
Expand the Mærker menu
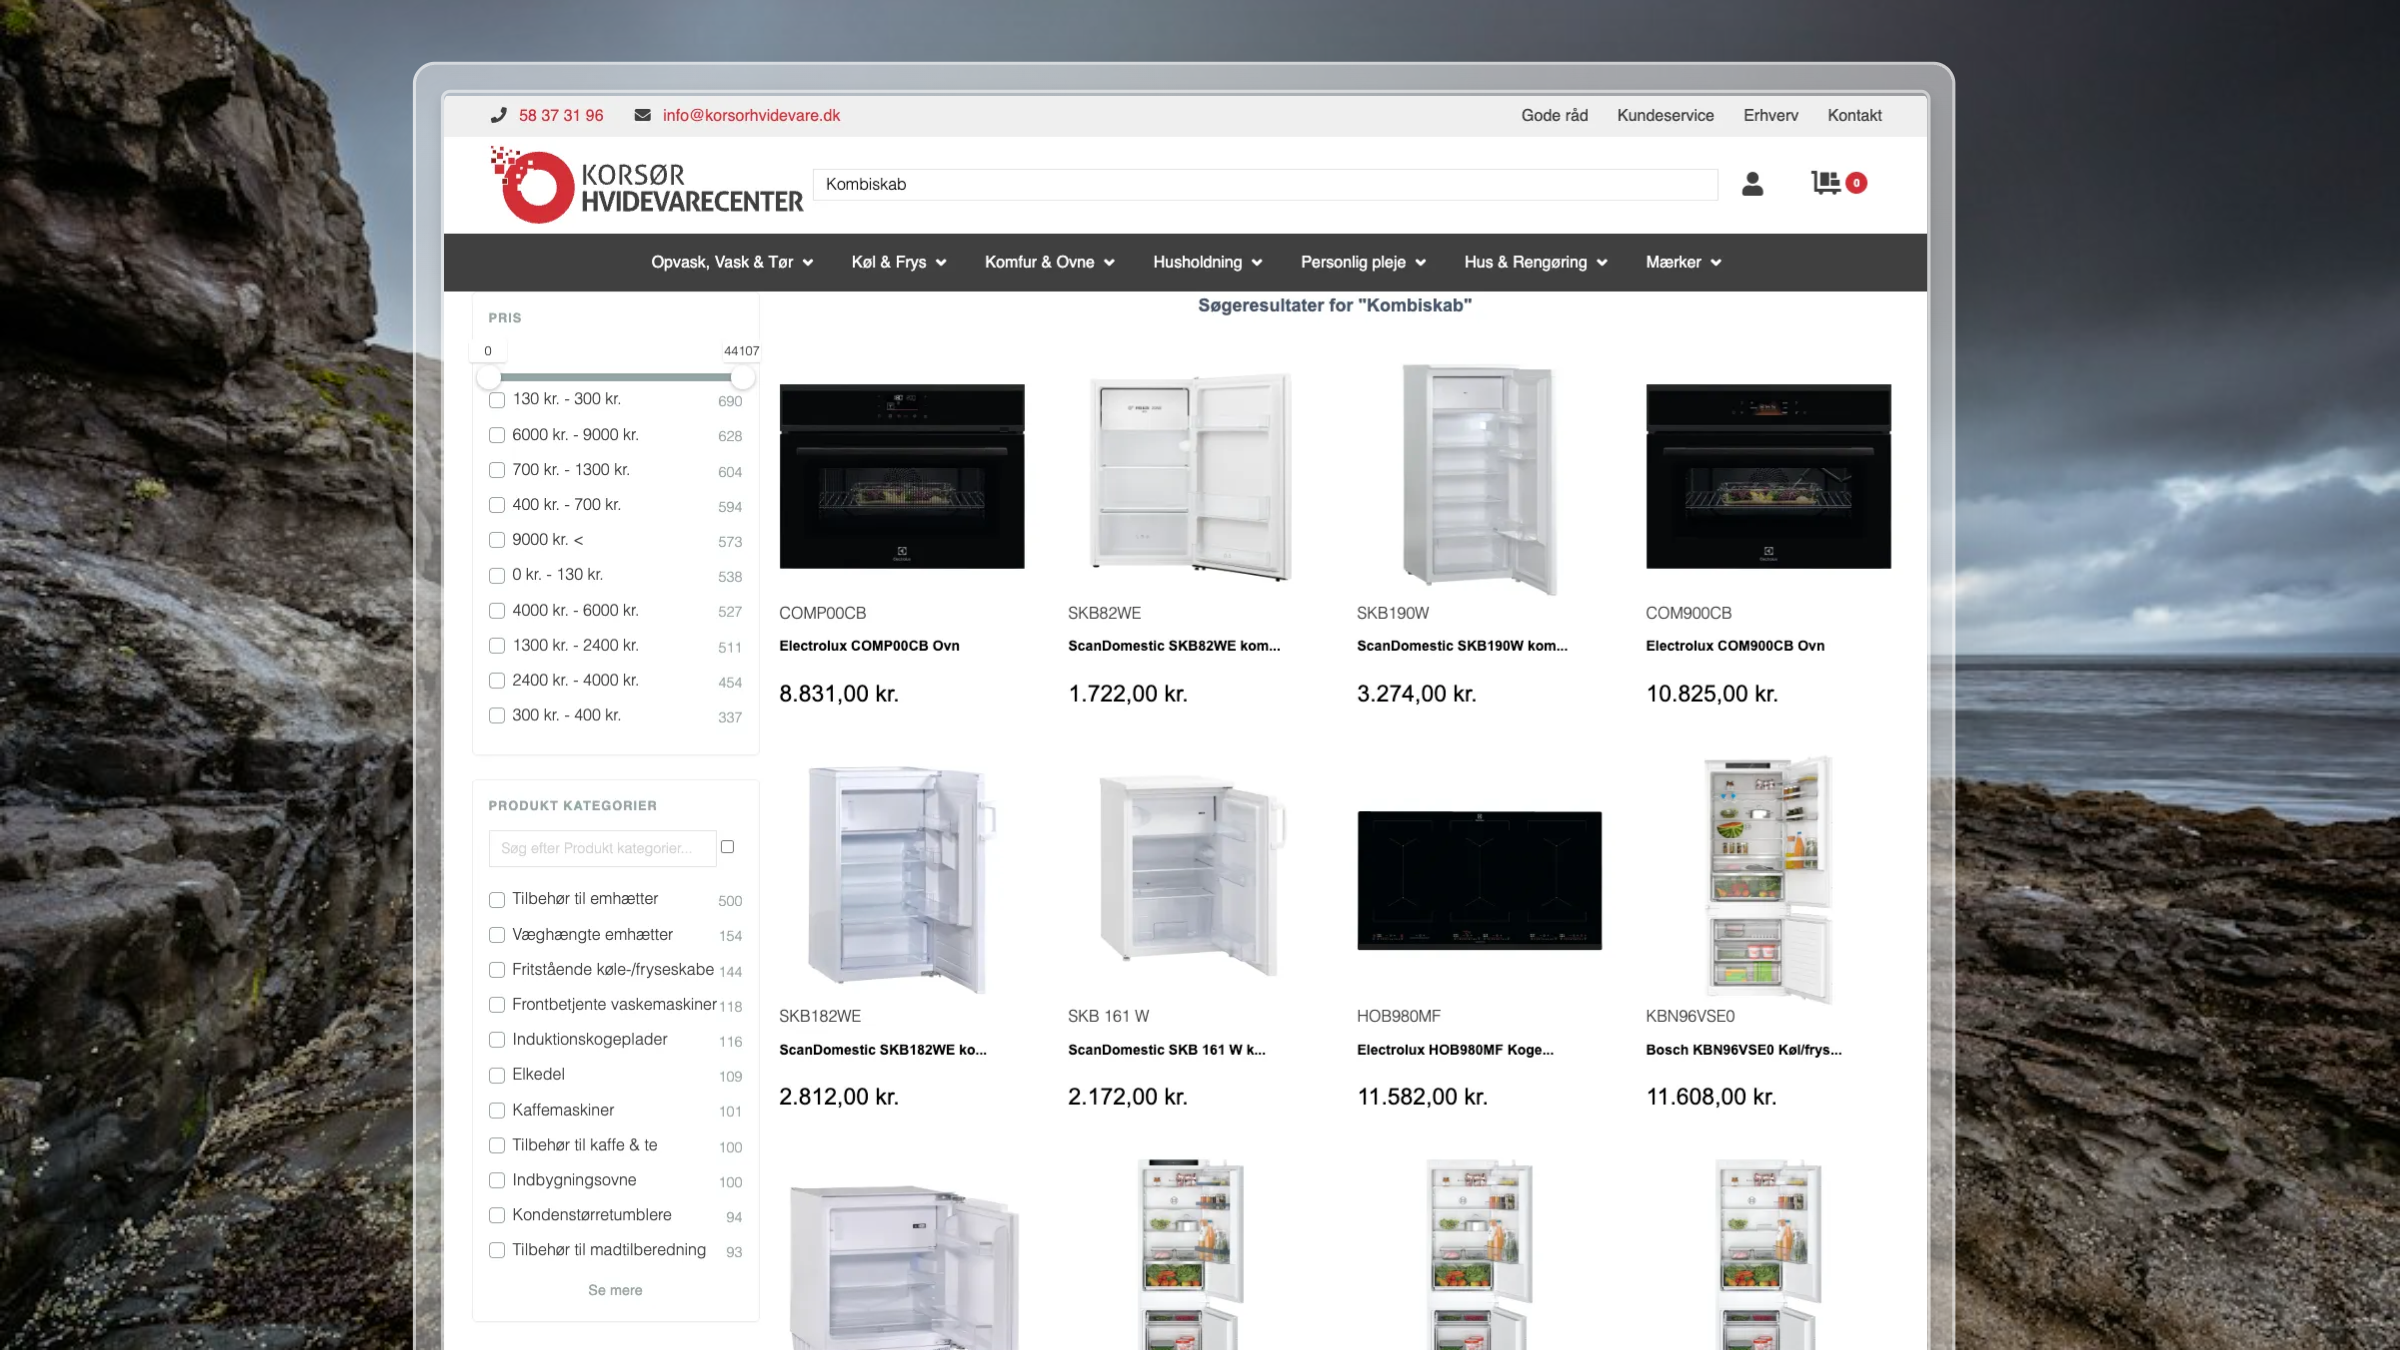coord(1684,262)
